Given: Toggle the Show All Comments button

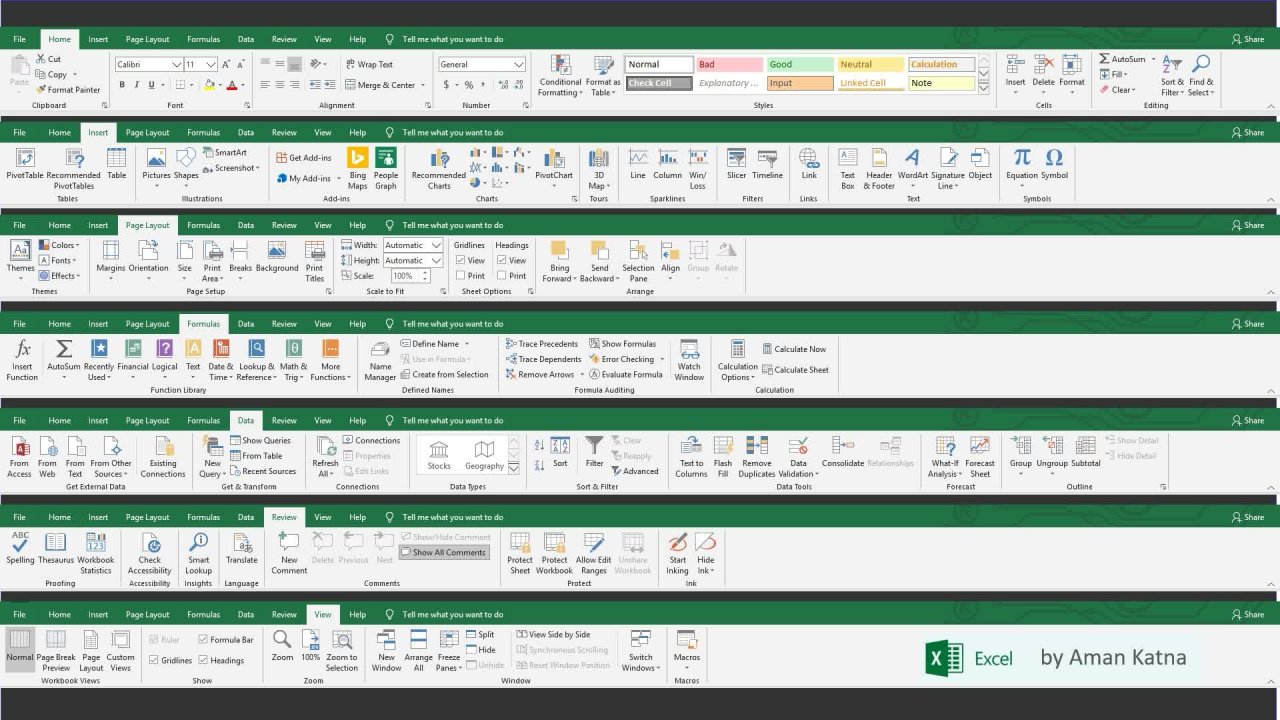Looking at the screenshot, I should (x=444, y=552).
